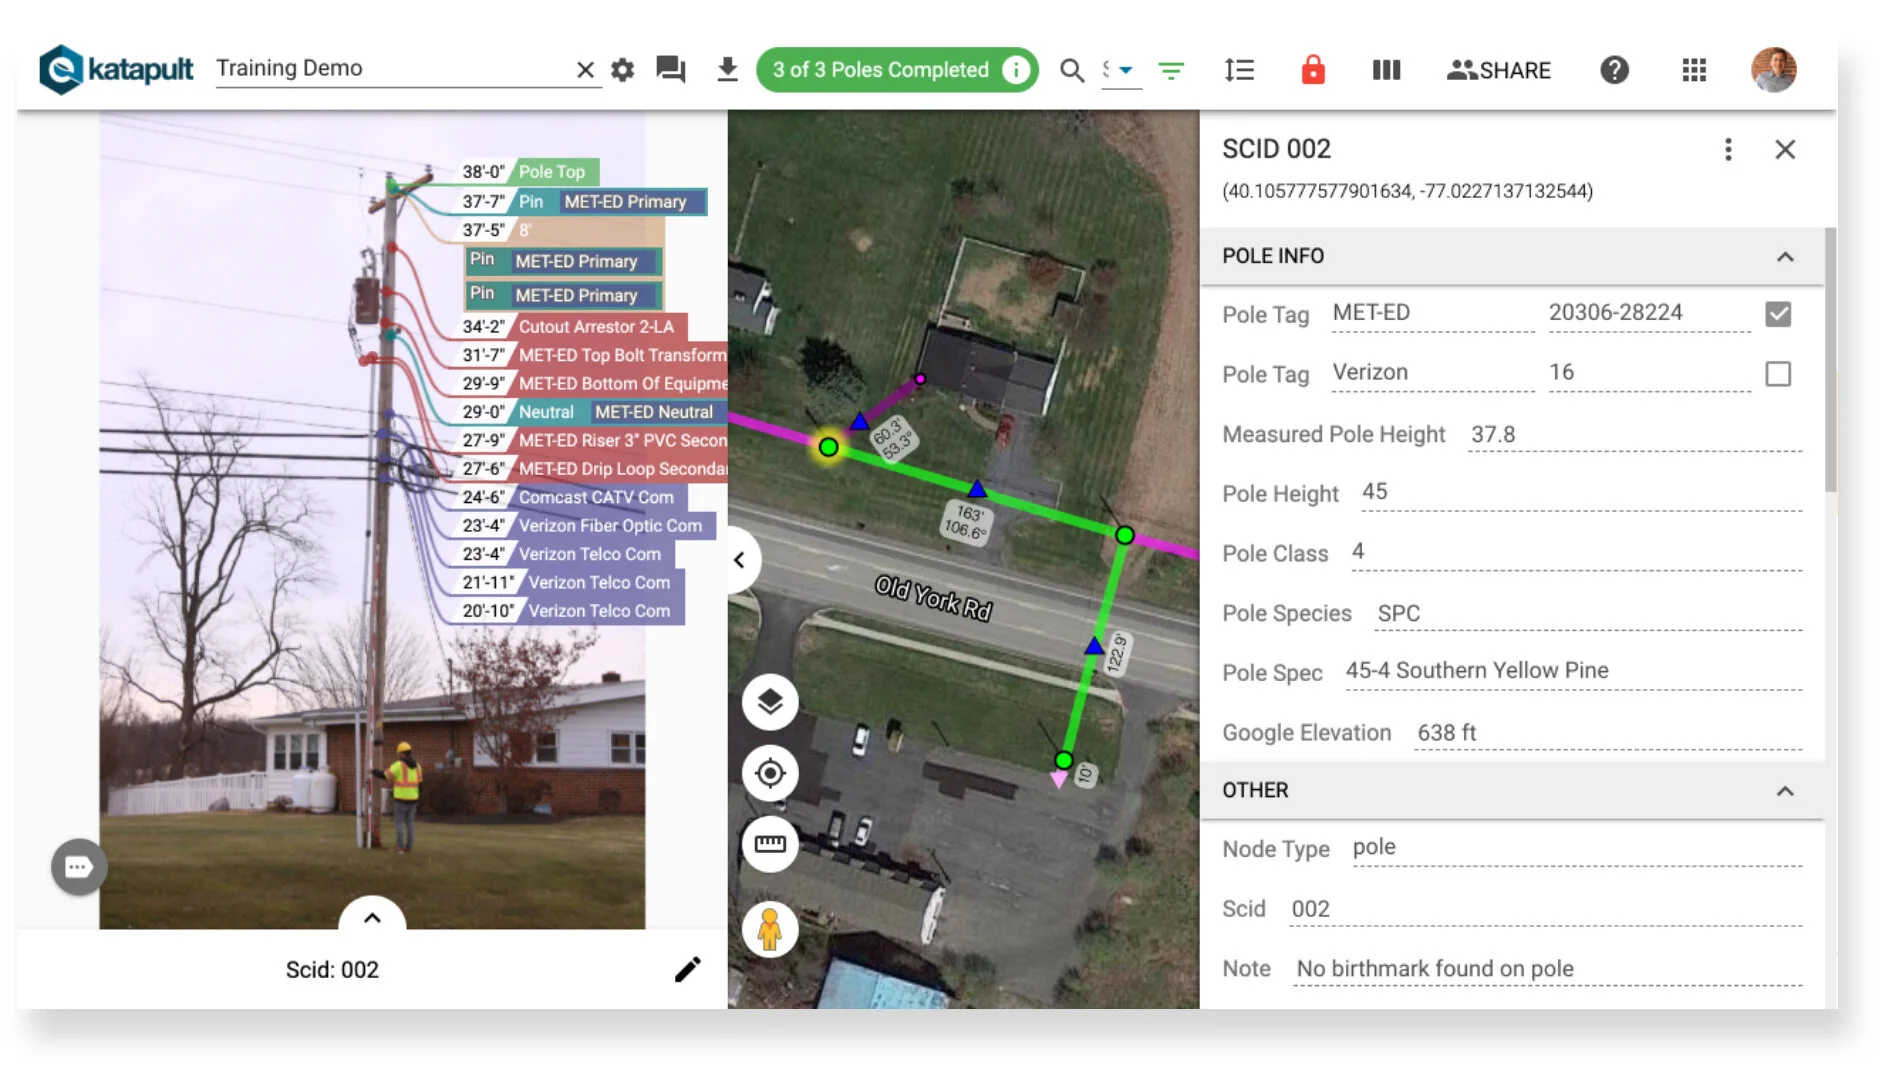Collapse the POLE INFO section
The width and height of the screenshot is (1900, 1080).
(x=1785, y=257)
